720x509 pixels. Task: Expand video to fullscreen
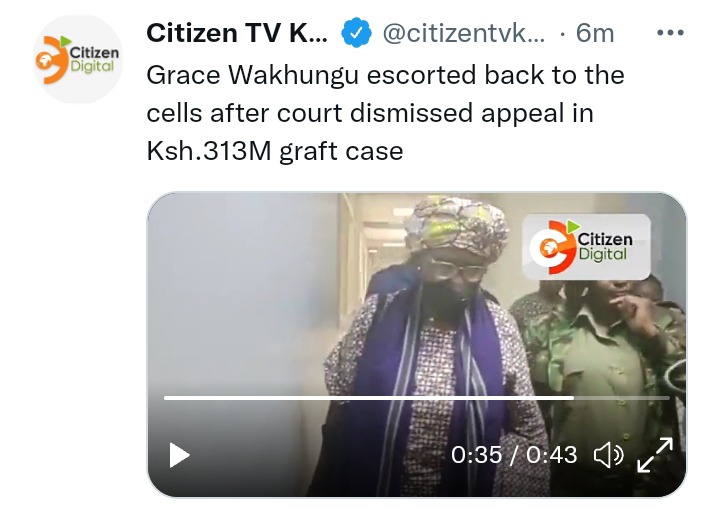(655, 455)
